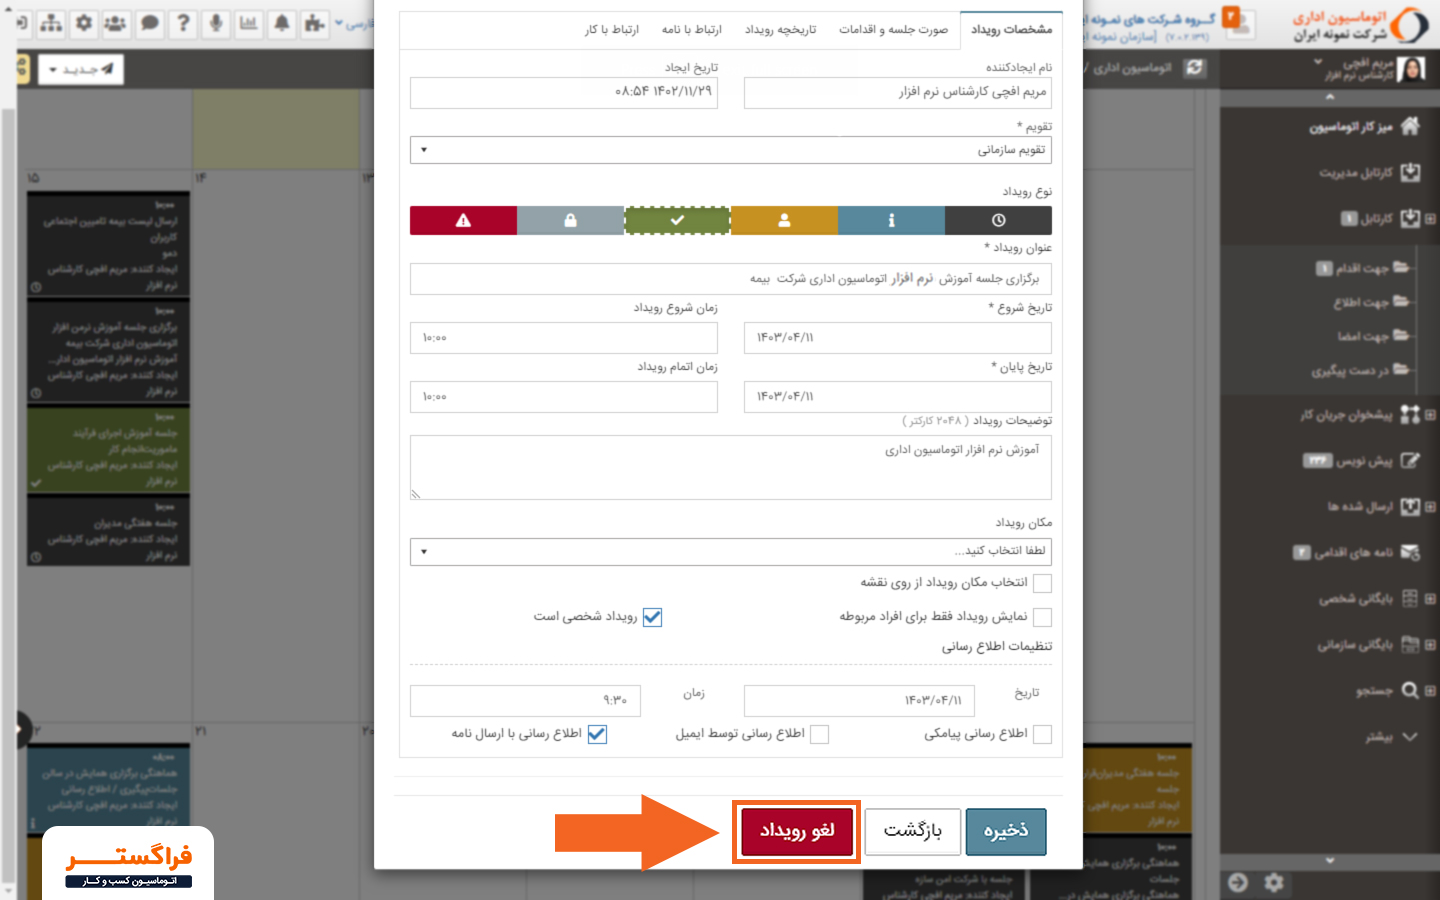This screenshot has width=1440, height=900.
Task: Click the red 'لغو رویداد' button
Action: [796, 831]
